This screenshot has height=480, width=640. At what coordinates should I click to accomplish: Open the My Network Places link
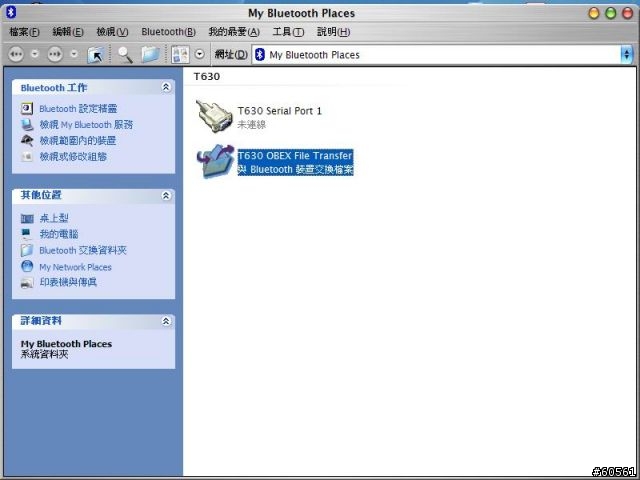[x=76, y=267]
